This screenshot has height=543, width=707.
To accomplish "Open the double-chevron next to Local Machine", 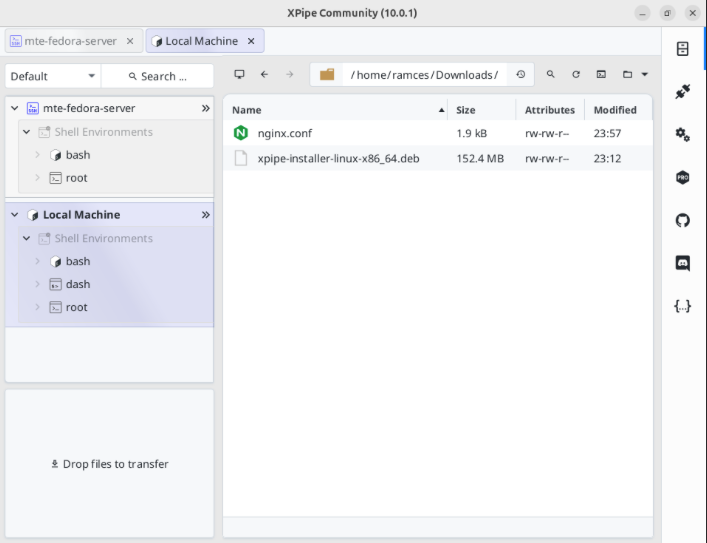I will tap(206, 215).
